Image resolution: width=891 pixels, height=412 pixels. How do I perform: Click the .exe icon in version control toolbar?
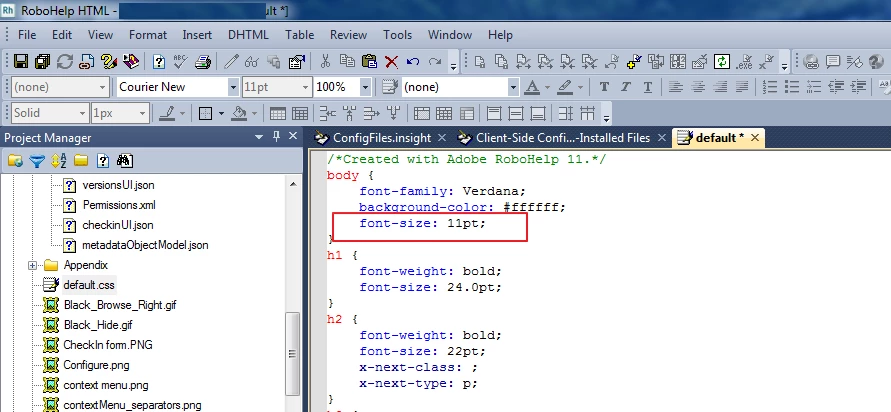click(744, 61)
